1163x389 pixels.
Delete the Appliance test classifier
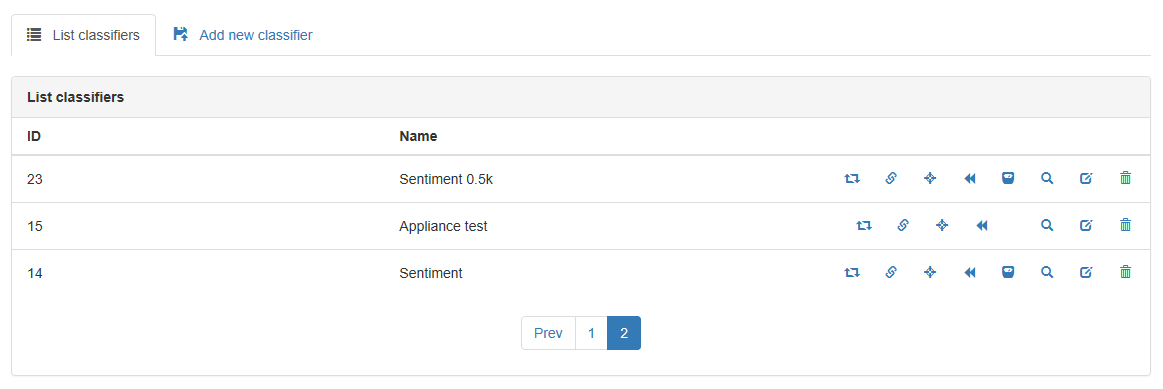click(x=1125, y=226)
